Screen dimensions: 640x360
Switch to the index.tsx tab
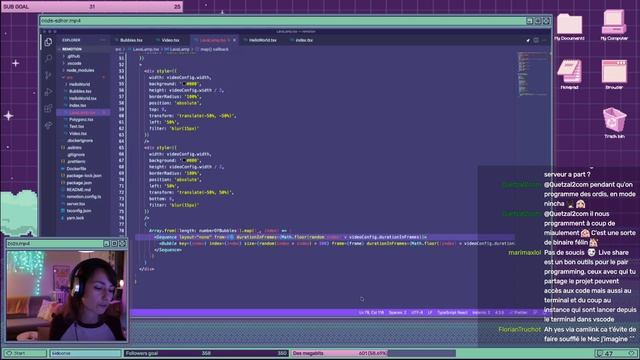[x=304, y=40]
